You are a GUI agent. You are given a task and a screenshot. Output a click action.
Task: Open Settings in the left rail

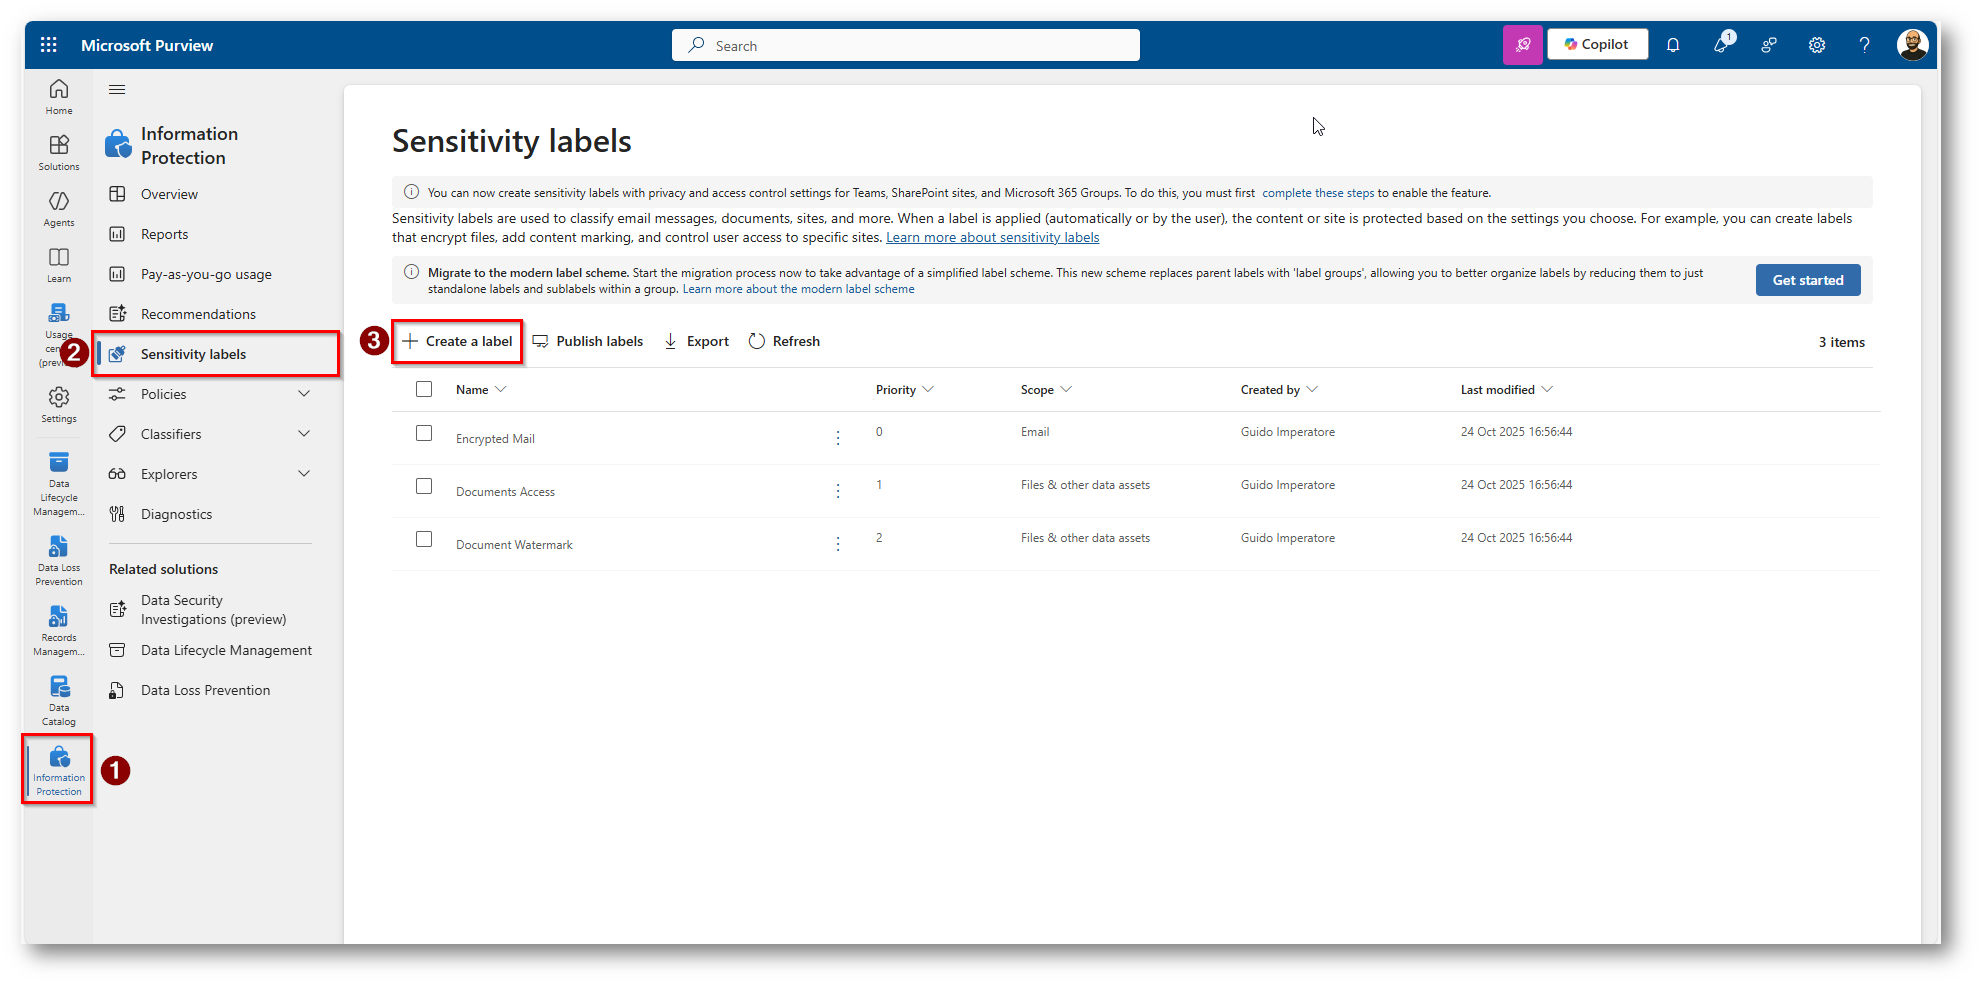tap(59, 405)
